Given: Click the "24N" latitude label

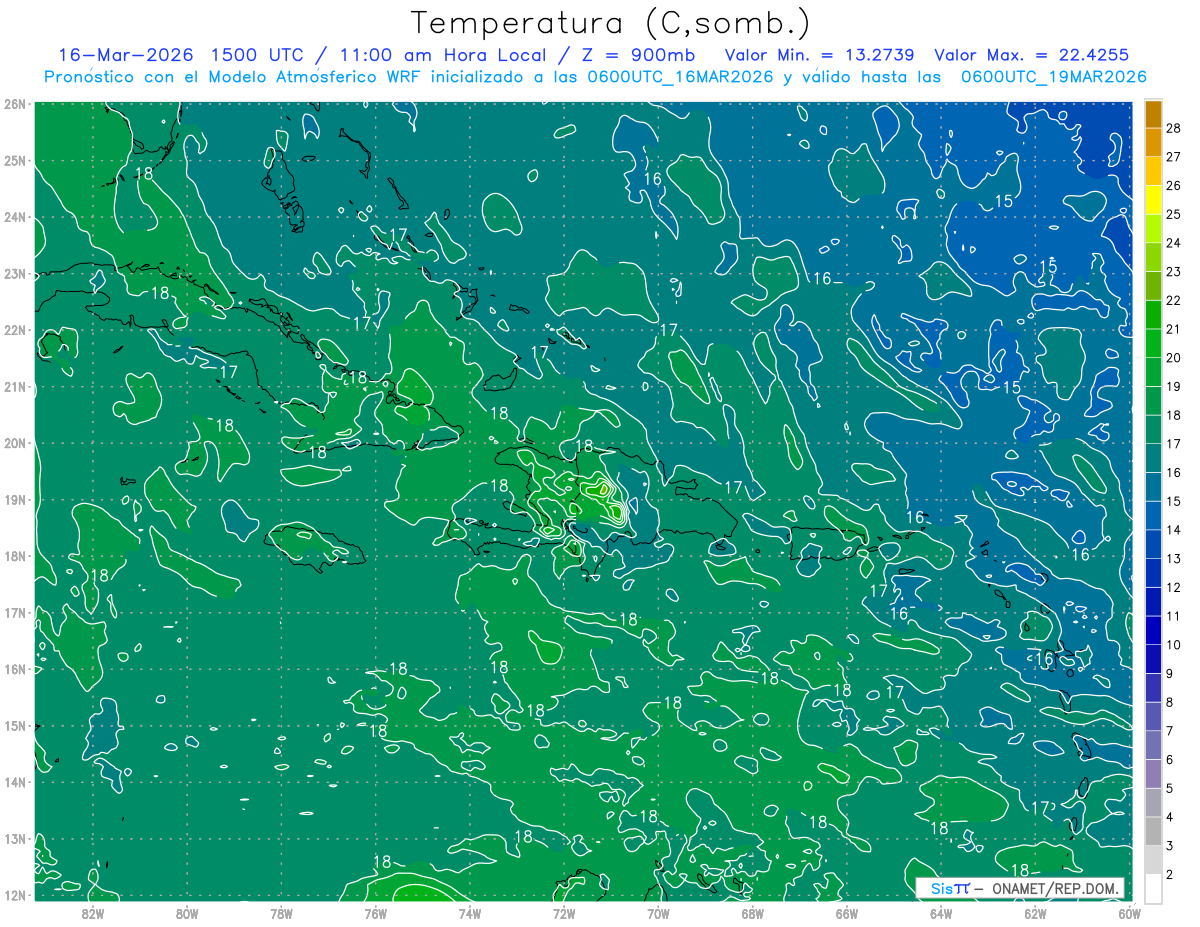Looking at the screenshot, I should coord(14,217).
